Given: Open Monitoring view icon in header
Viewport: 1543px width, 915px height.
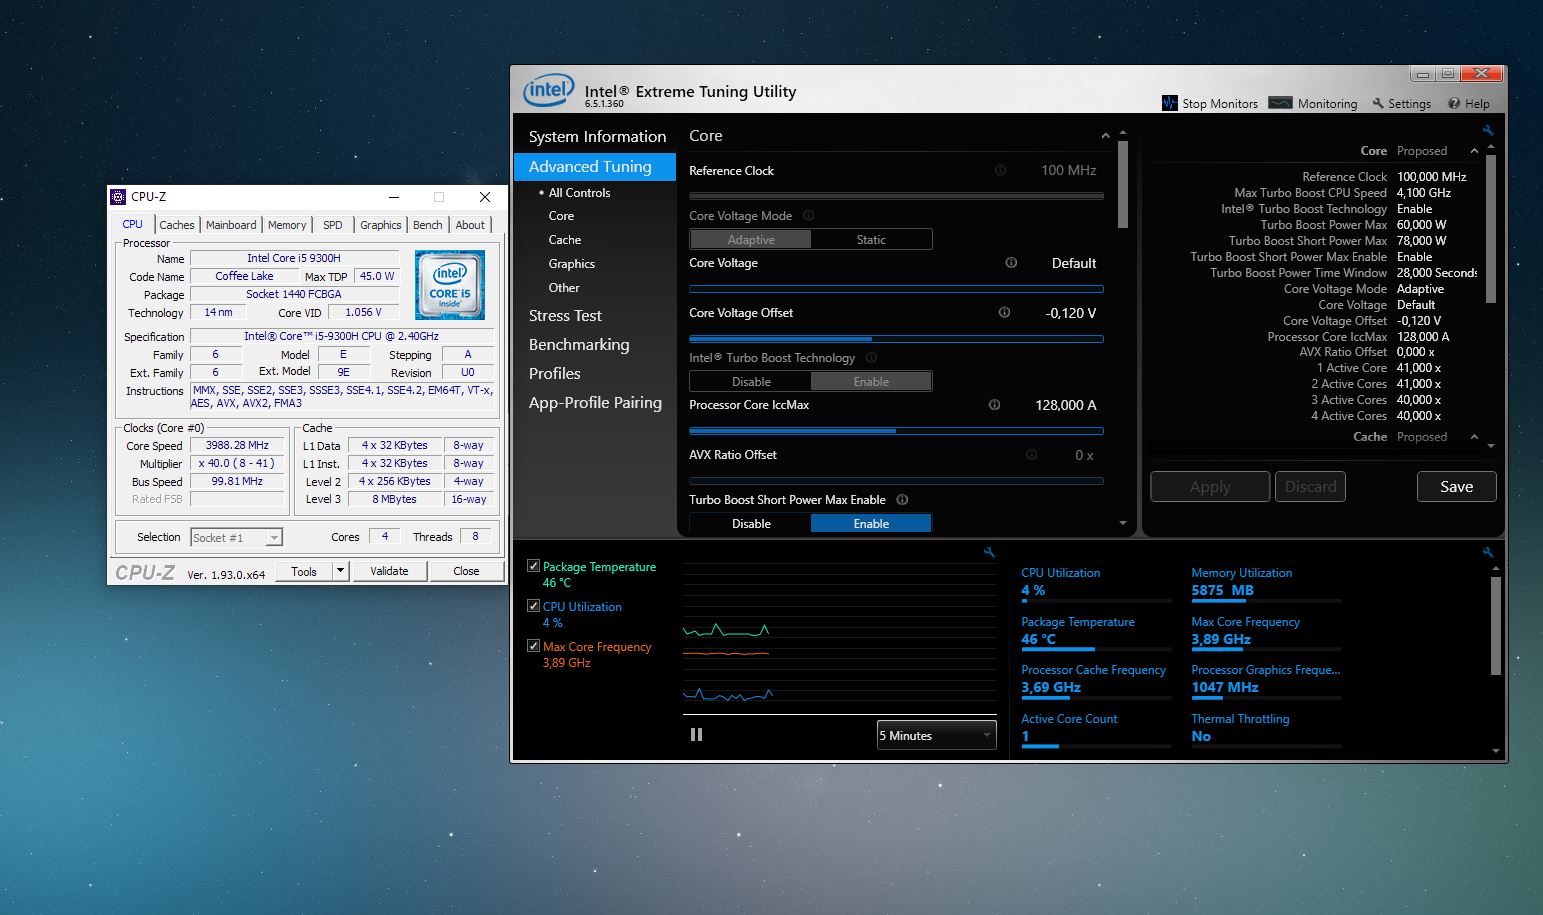Looking at the screenshot, I should point(1280,102).
